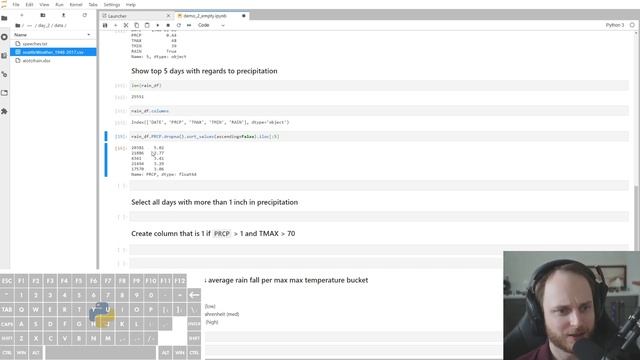Viewport: 640px width, 360px height.
Task: Click the rain_df.columns code cell
Action: coord(379,111)
